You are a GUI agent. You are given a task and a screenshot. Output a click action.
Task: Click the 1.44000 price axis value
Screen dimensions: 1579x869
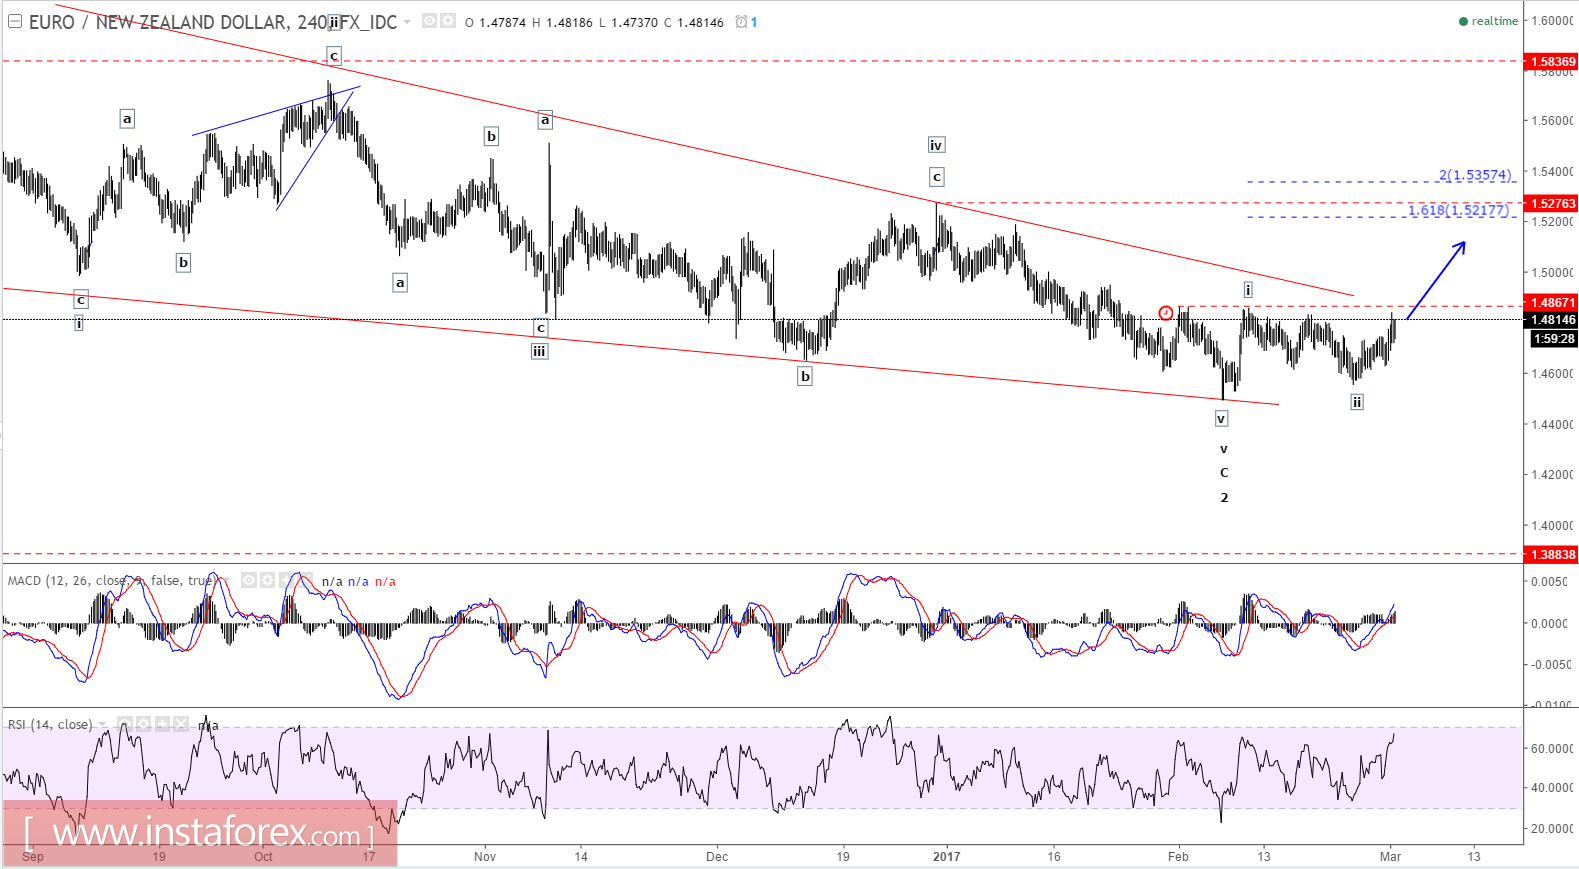coord(1552,425)
